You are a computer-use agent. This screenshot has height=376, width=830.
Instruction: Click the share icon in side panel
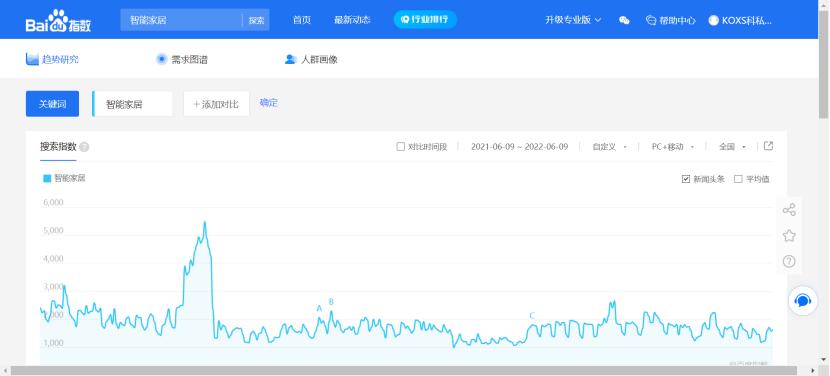coord(789,210)
